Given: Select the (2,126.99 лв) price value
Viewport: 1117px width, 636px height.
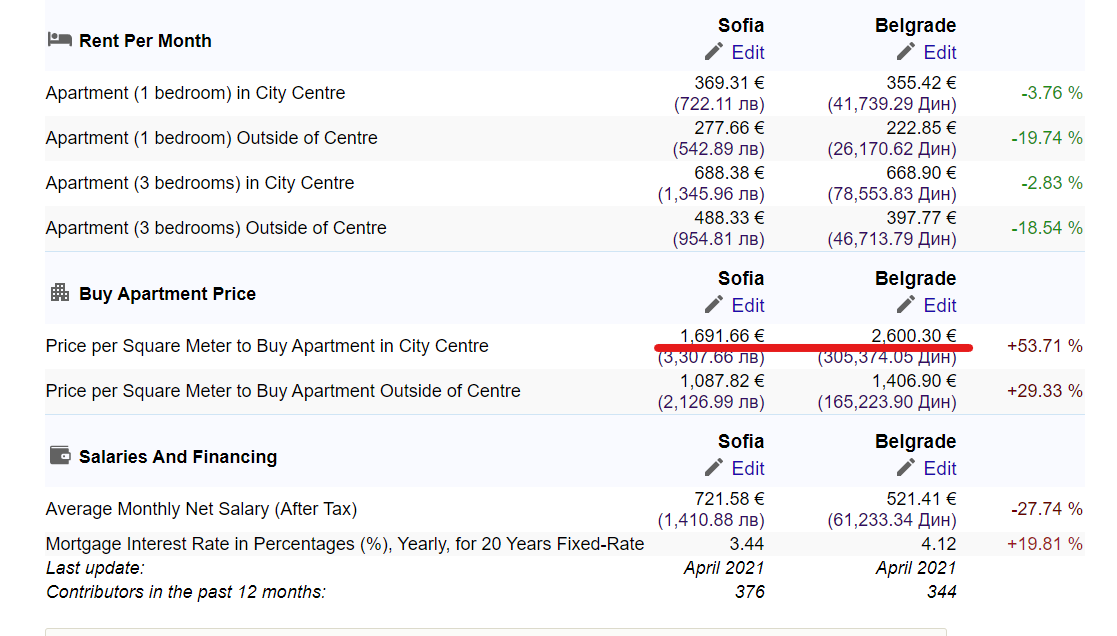Looking at the screenshot, I should pos(711,402).
